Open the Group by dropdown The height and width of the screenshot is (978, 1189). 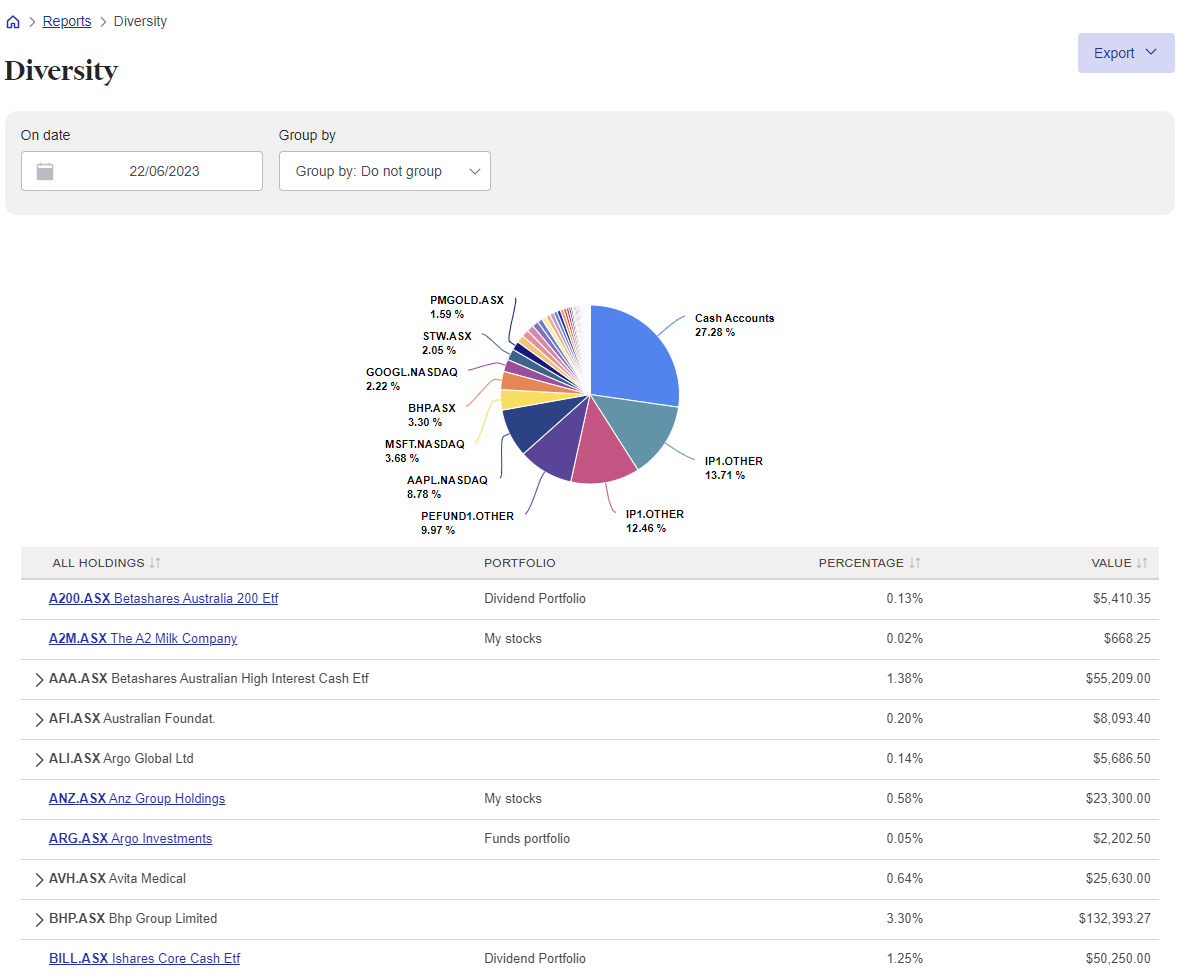click(384, 170)
